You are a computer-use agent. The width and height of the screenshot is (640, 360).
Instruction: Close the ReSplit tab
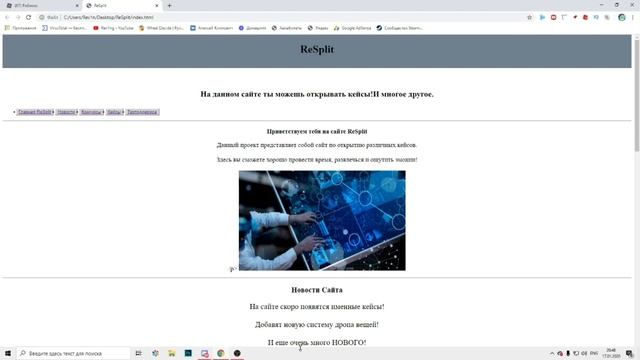click(157, 6)
